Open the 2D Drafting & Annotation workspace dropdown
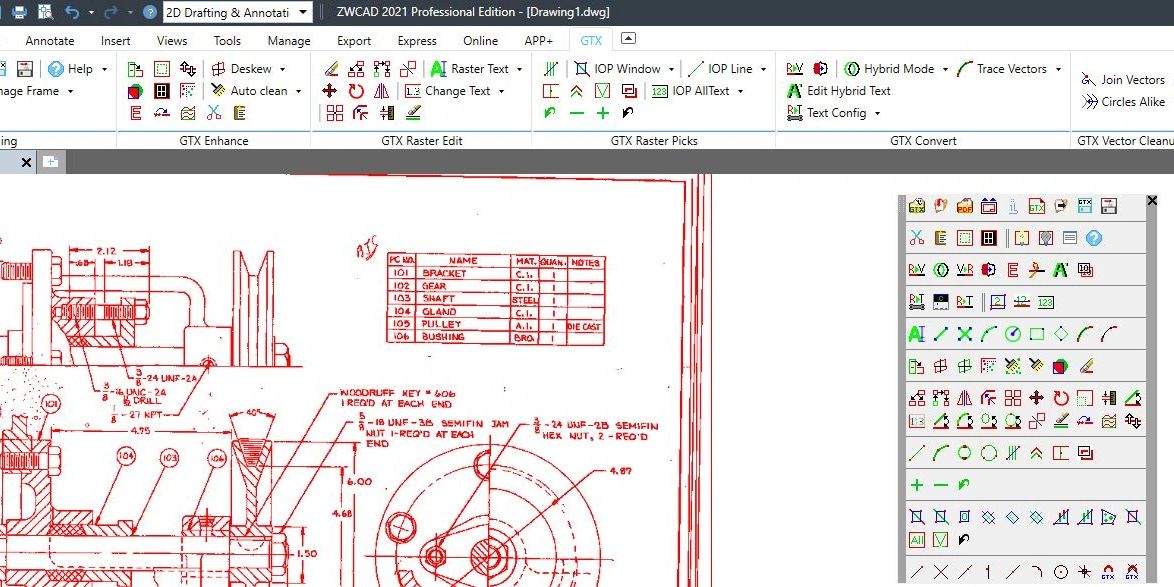The width and height of the screenshot is (1174, 587). 302,12
